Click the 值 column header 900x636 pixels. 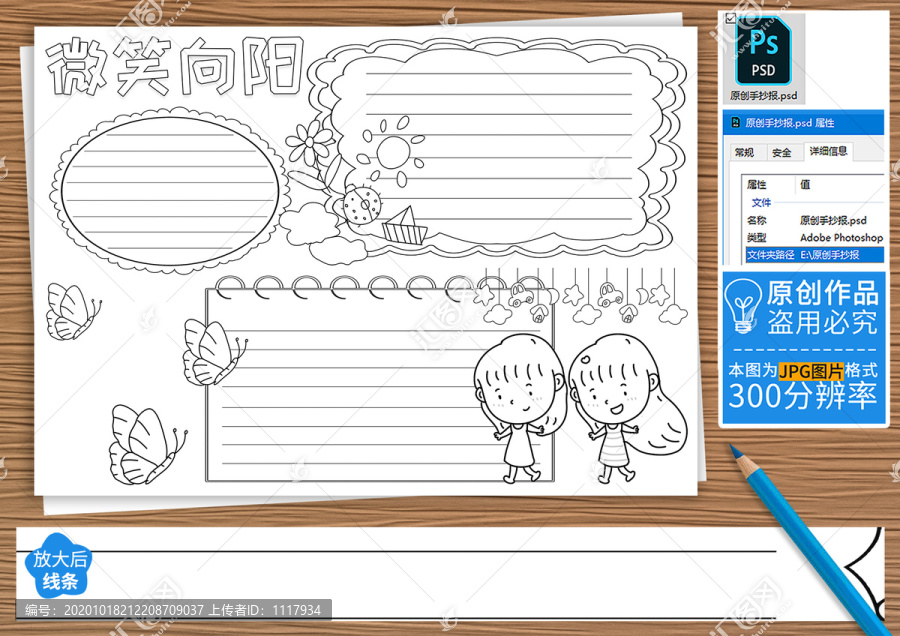[x=805, y=184]
